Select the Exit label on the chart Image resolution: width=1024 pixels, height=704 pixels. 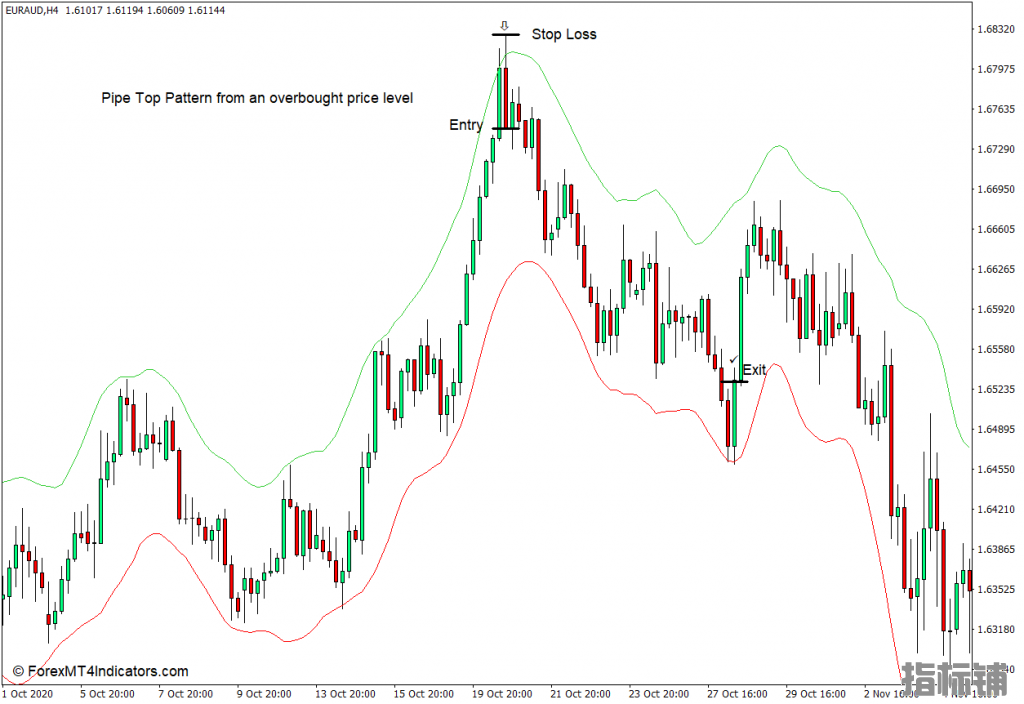pyautogui.click(x=754, y=370)
